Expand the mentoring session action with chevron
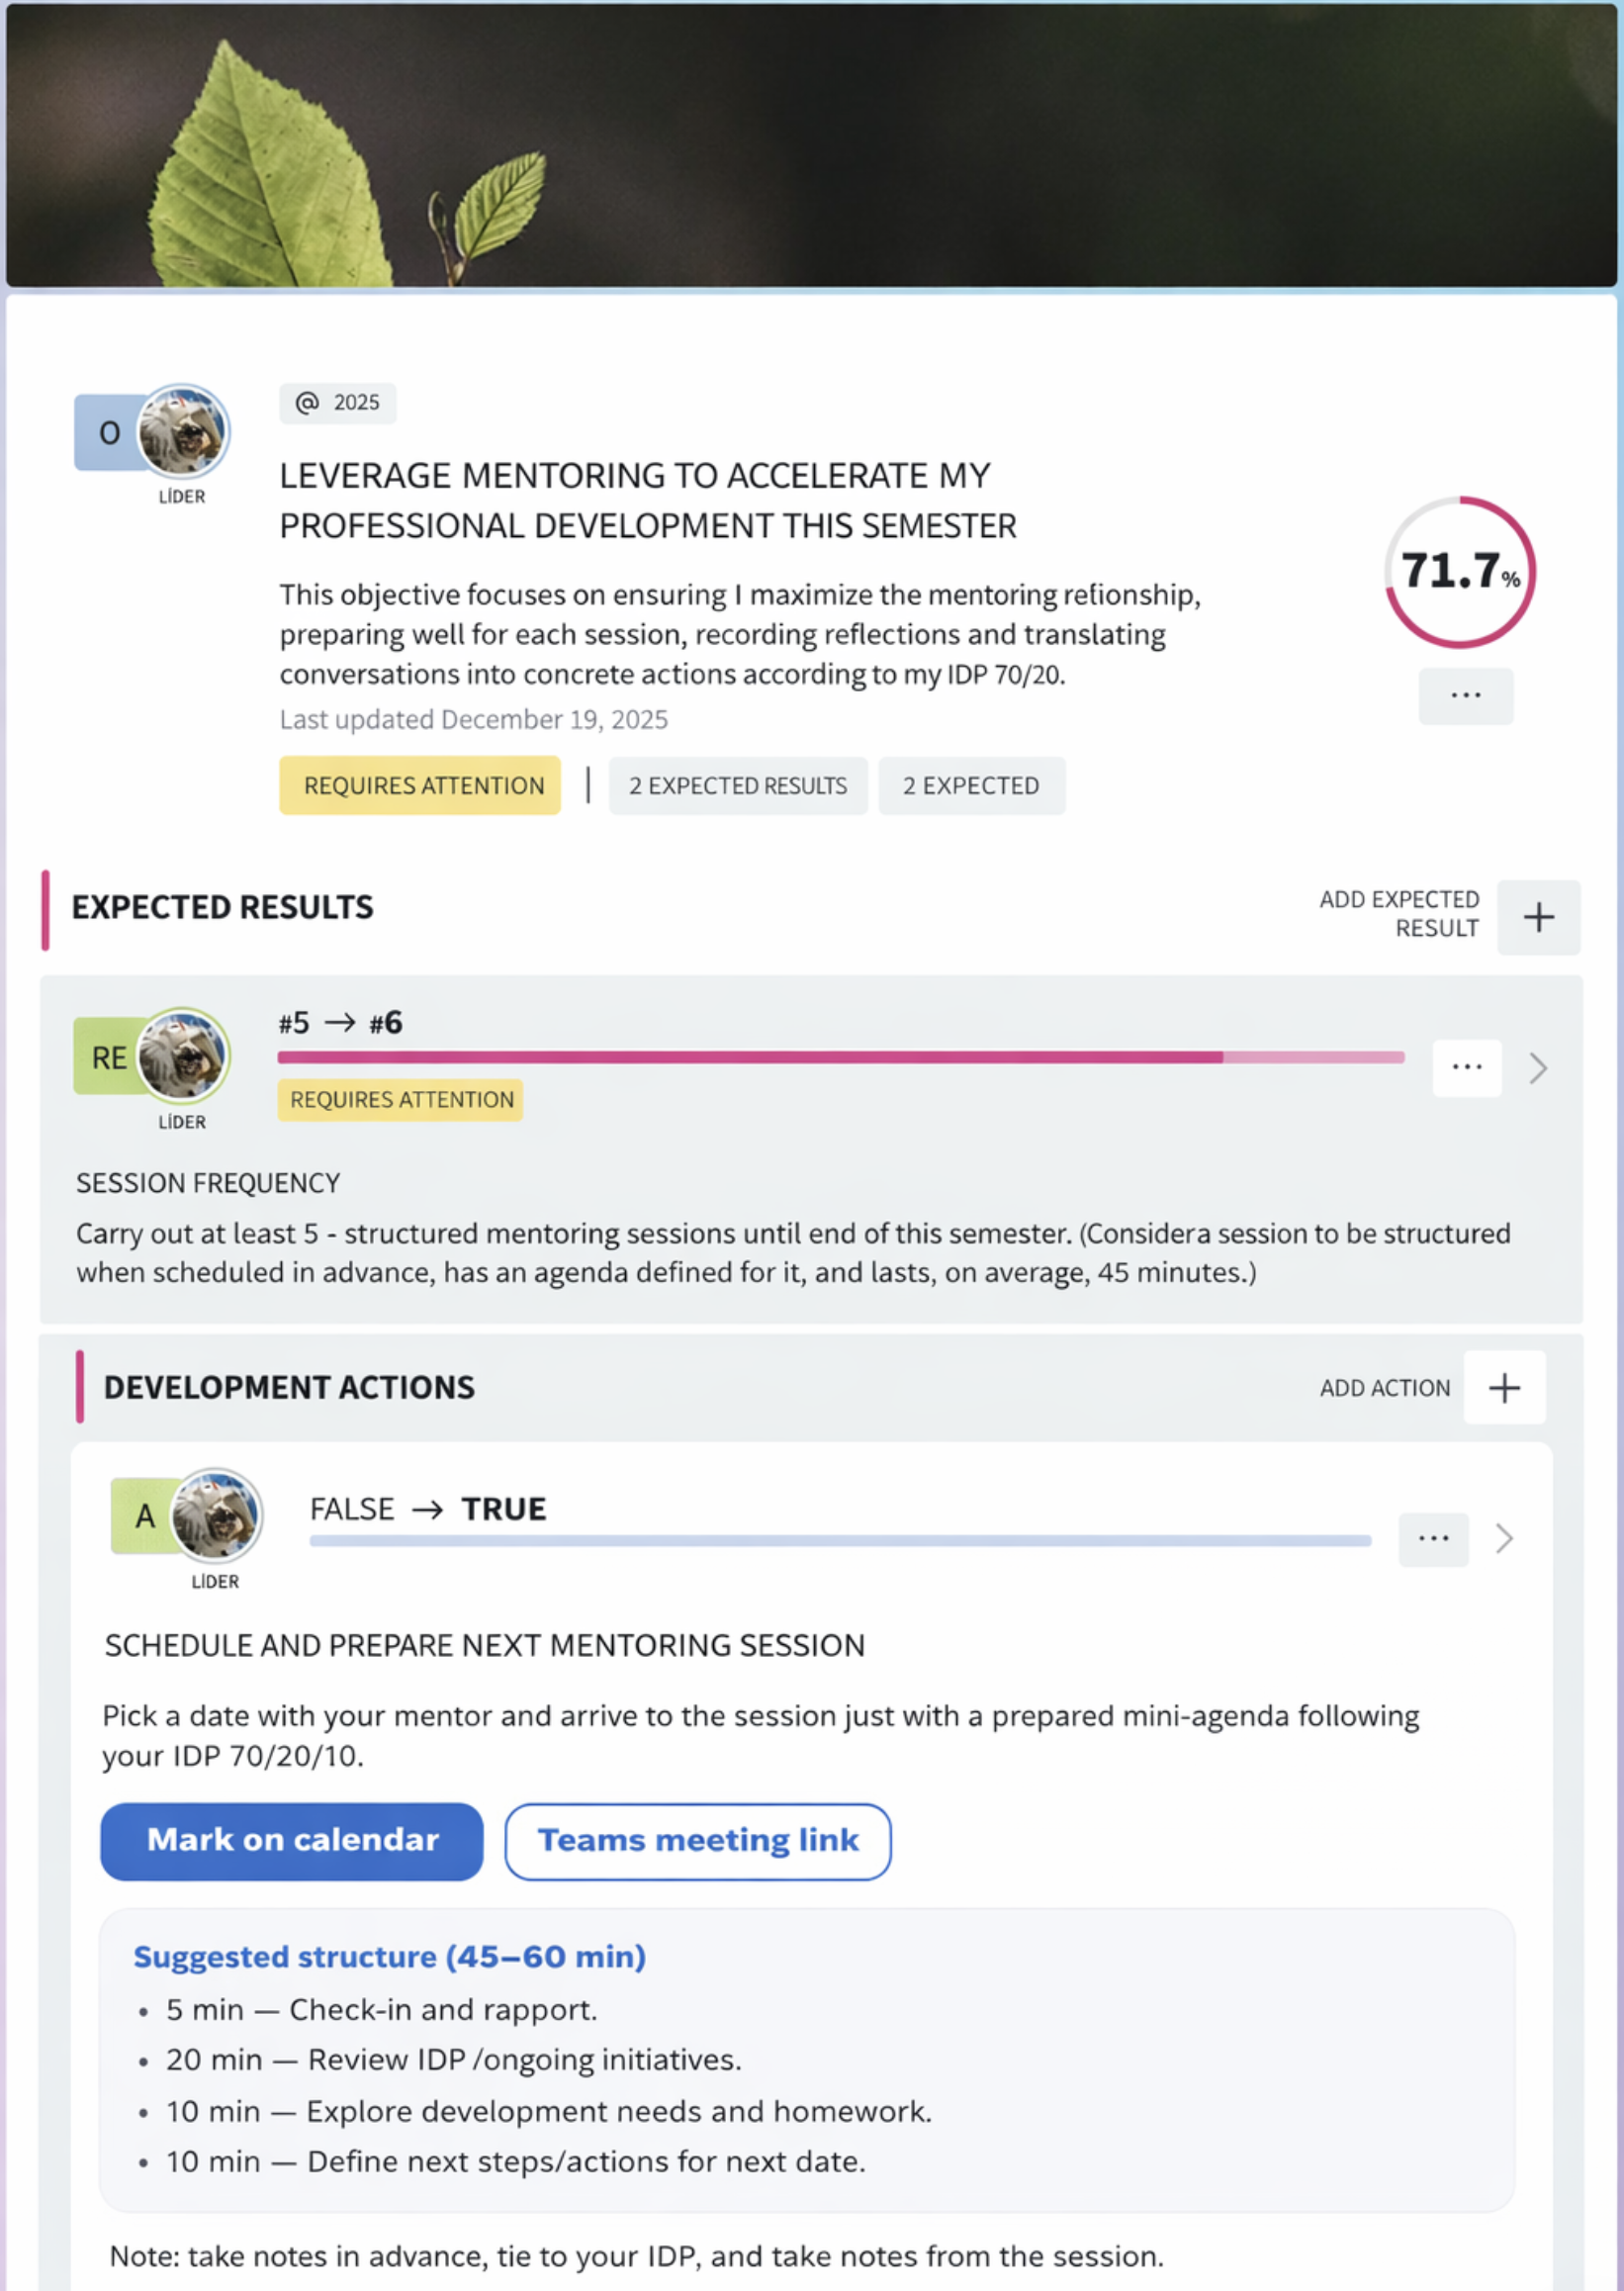Viewport: 1624px width, 2291px height. click(1504, 1539)
